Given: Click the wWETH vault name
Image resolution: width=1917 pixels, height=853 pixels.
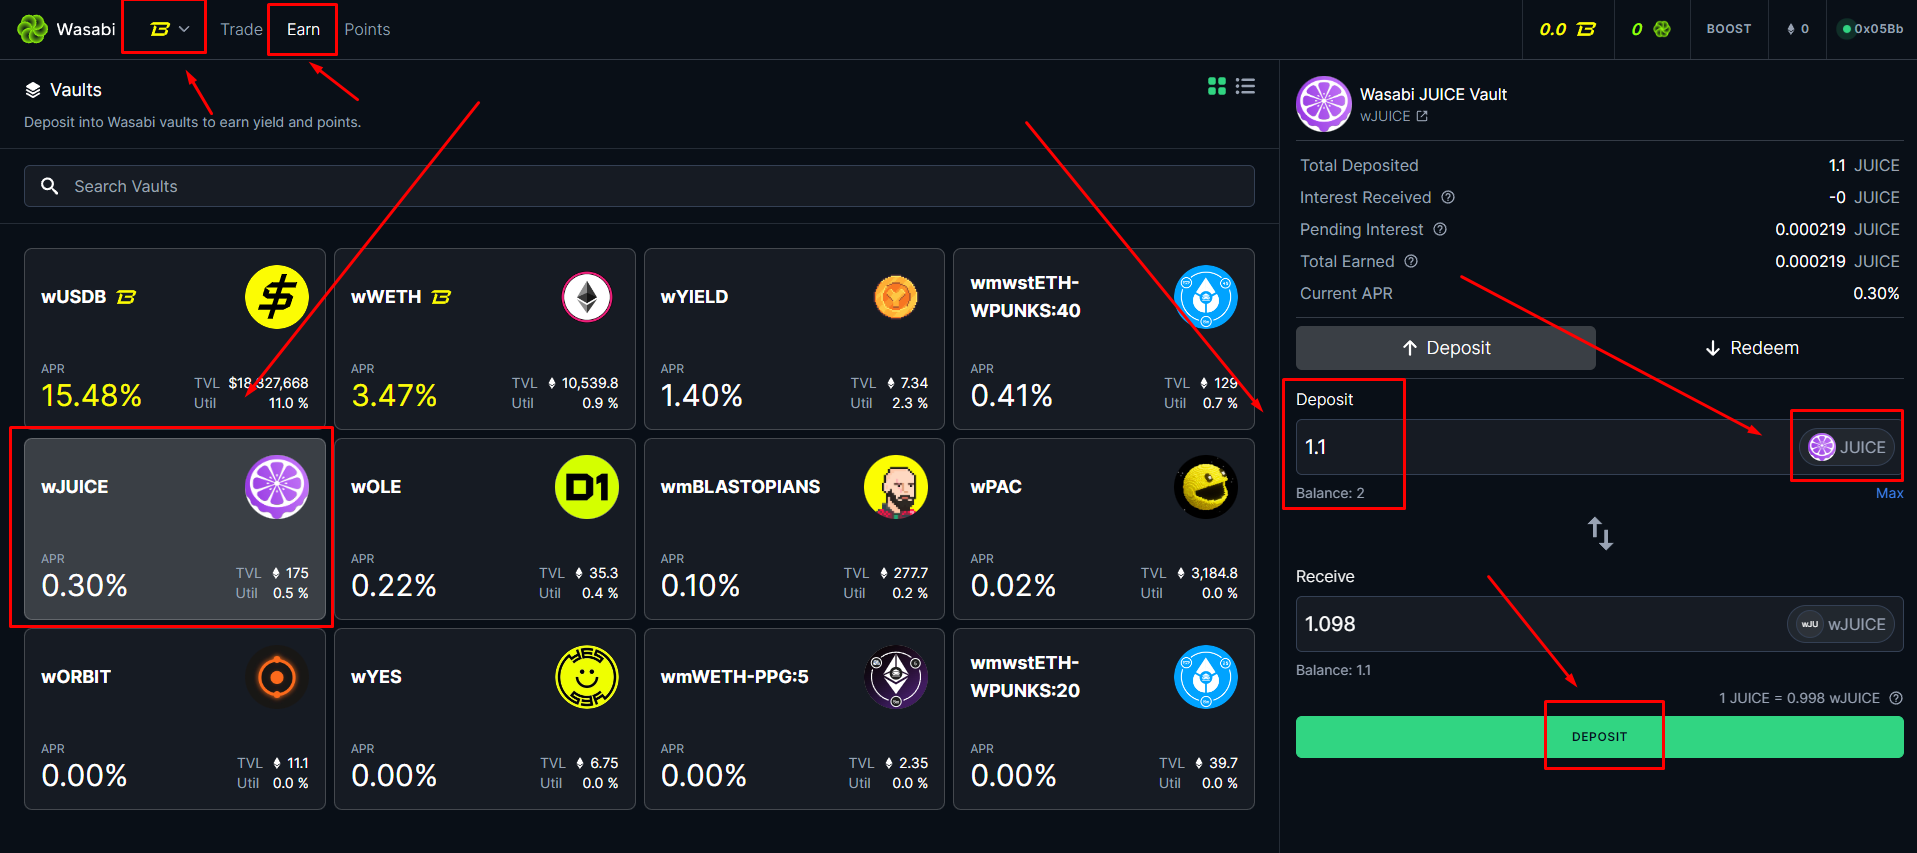Looking at the screenshot, I should click(386, 297).
